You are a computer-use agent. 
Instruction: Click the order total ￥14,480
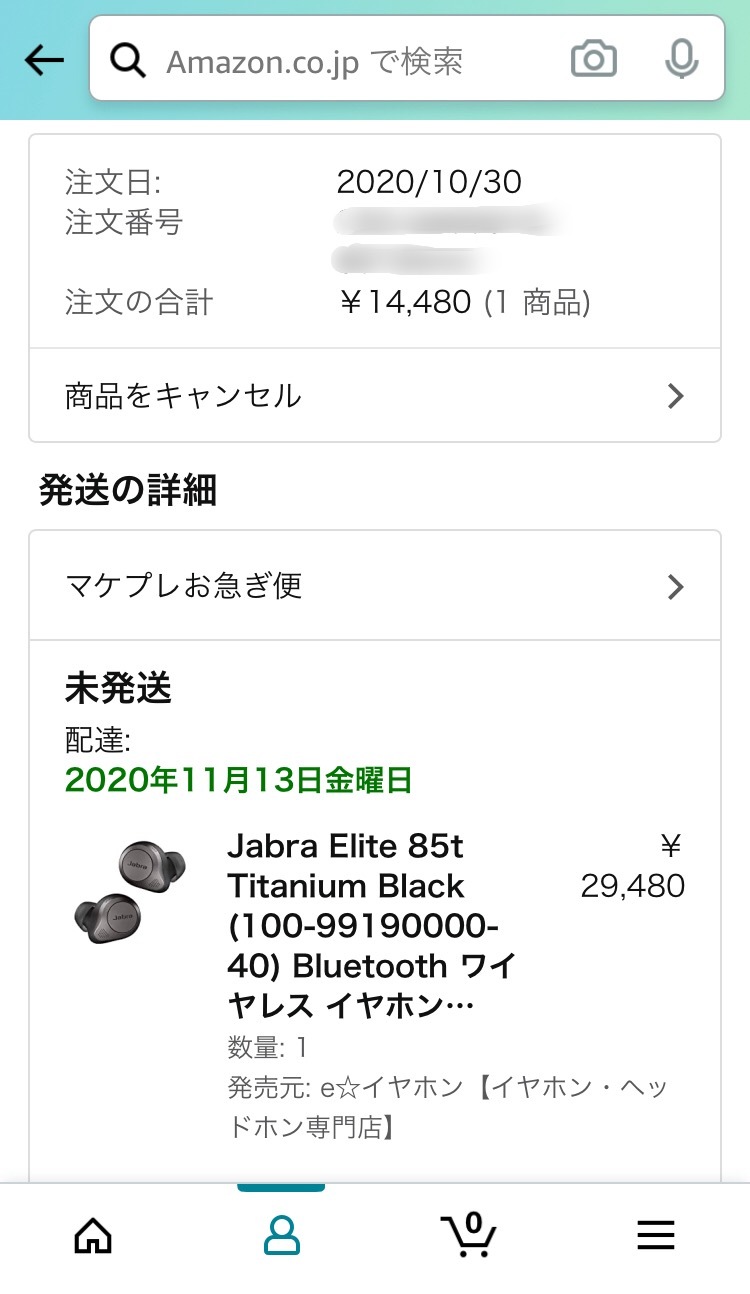[x=405, y=302]
